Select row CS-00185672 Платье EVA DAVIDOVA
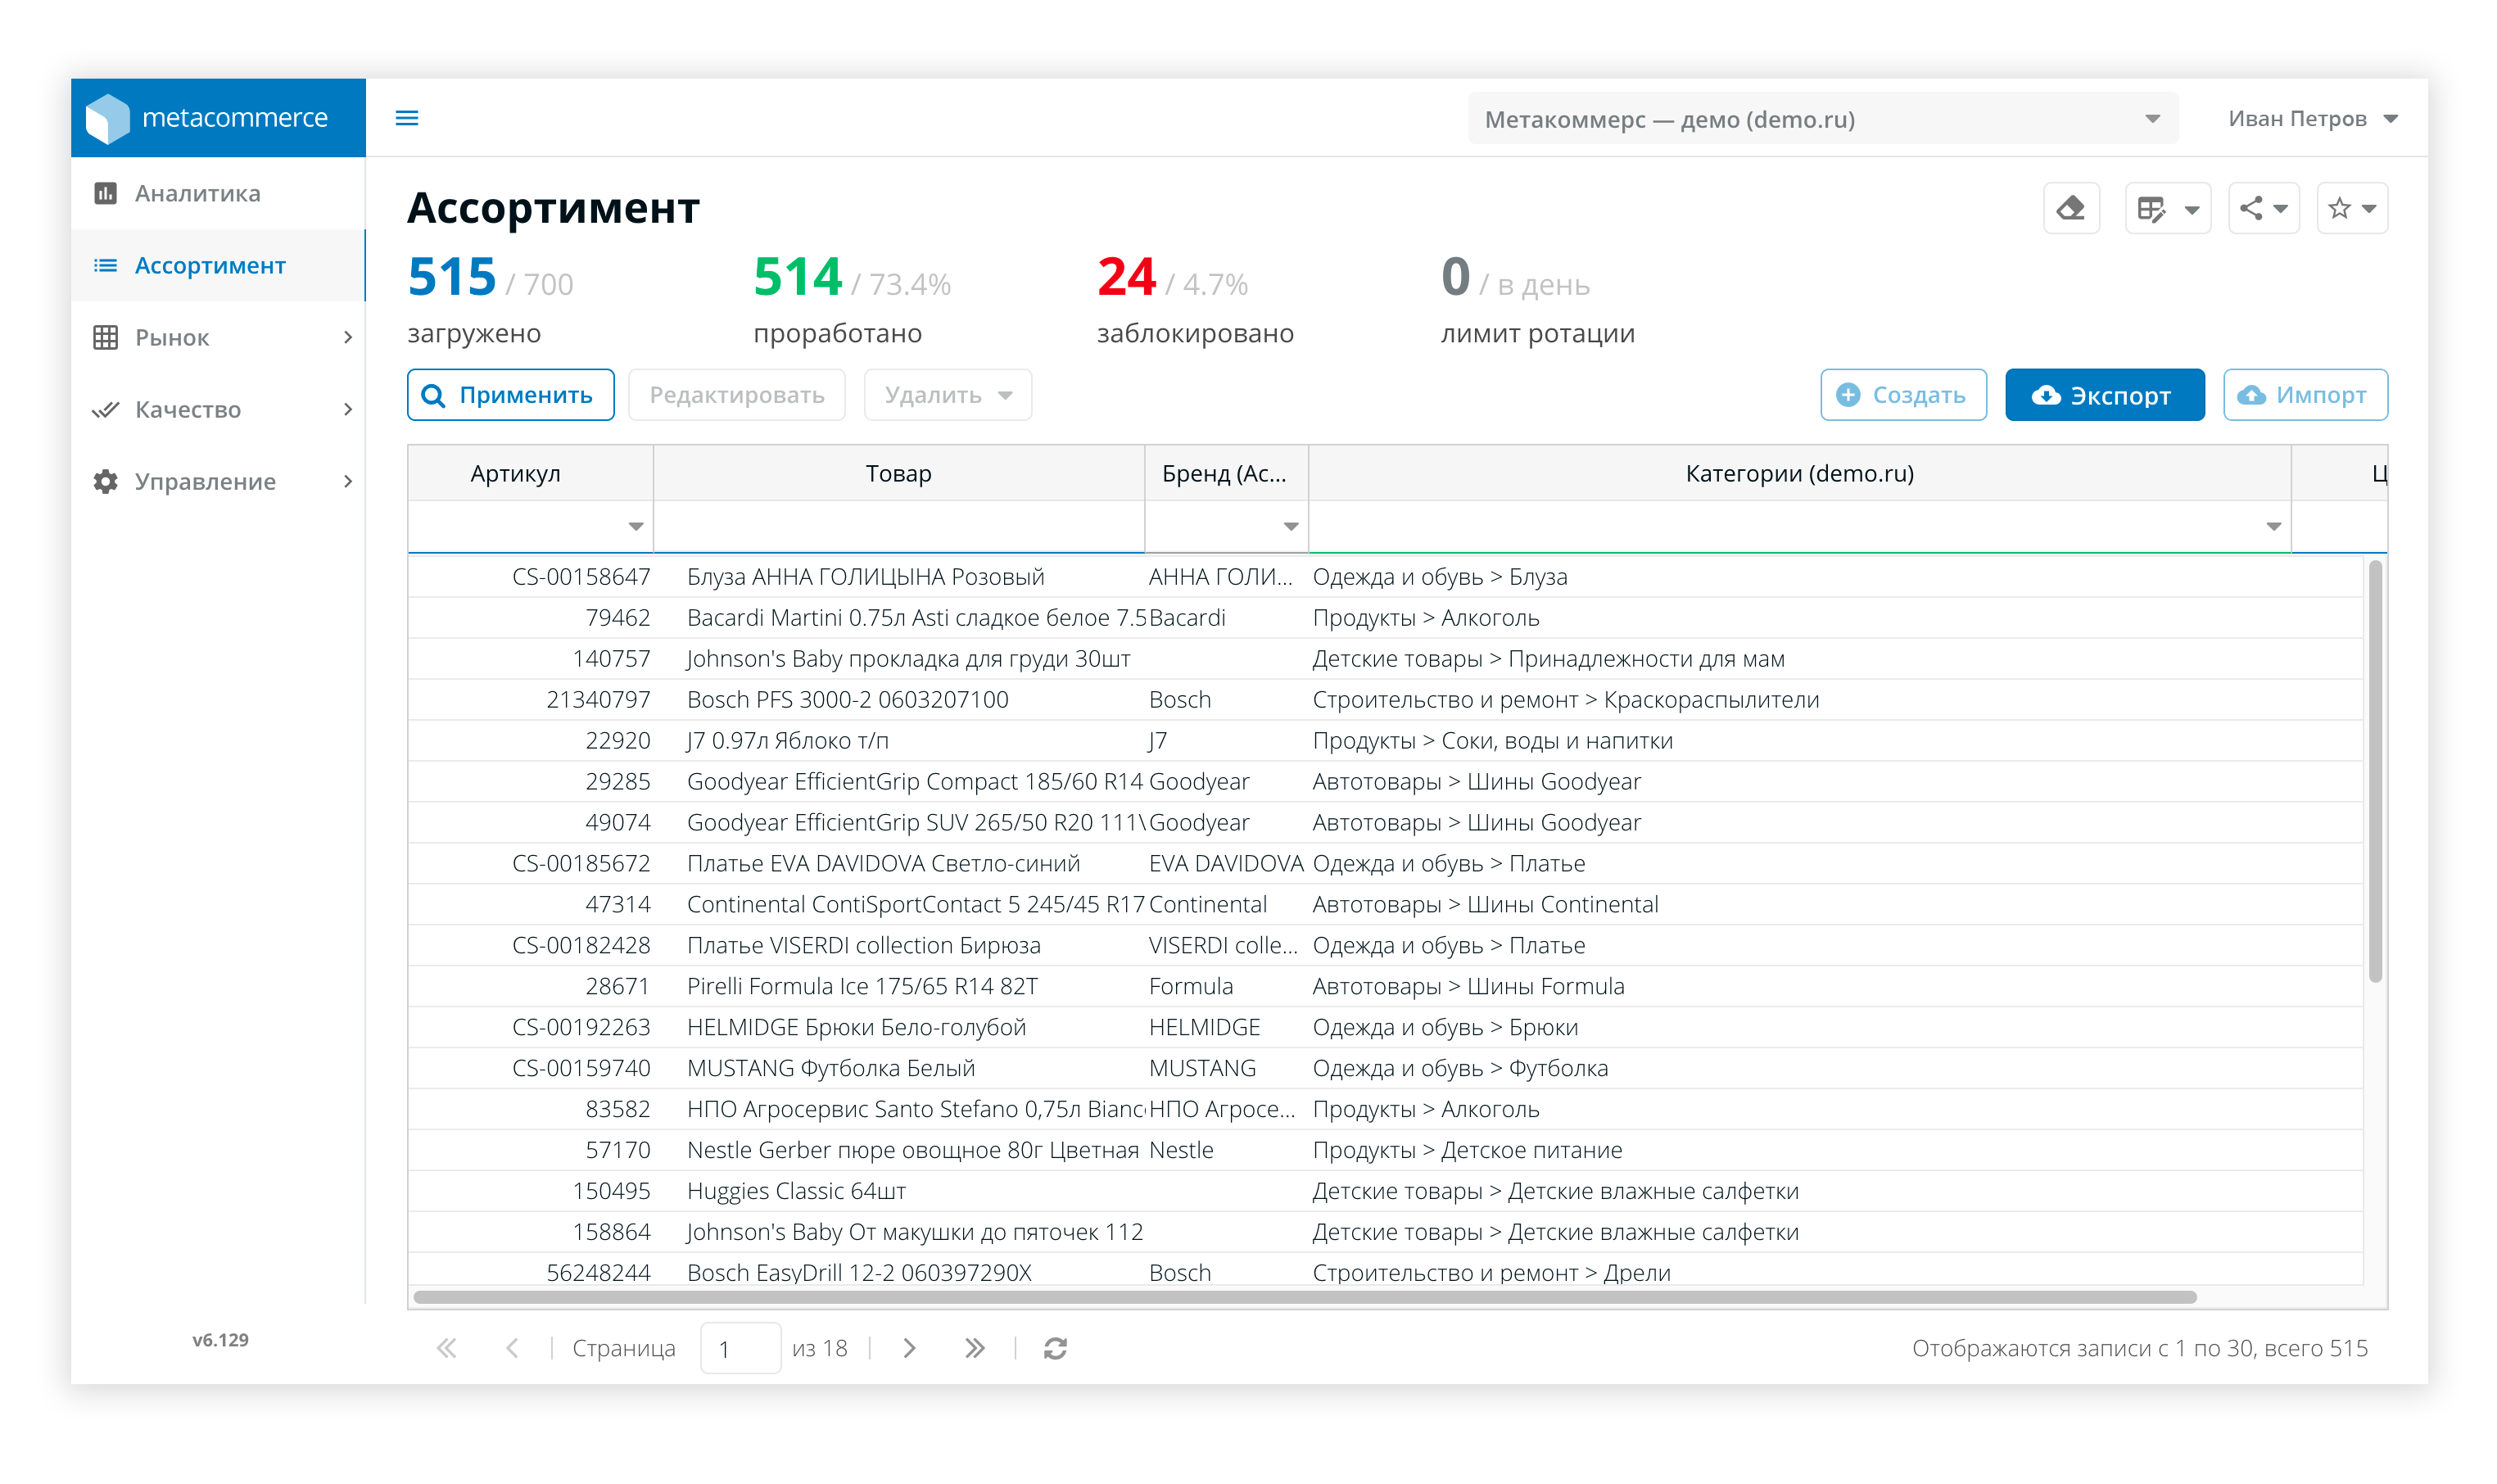The image size is (2497, 1484). point(1385,864)
